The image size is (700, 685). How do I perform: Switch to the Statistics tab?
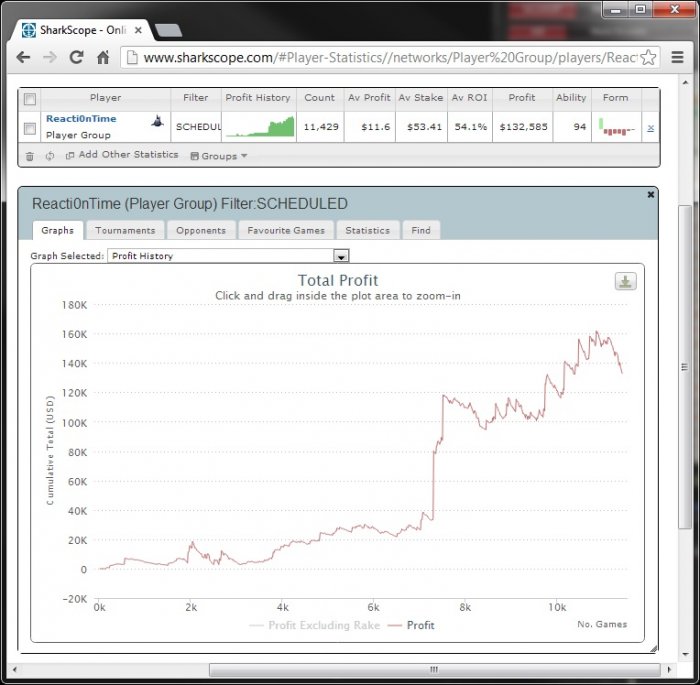[x=367, y=230]
